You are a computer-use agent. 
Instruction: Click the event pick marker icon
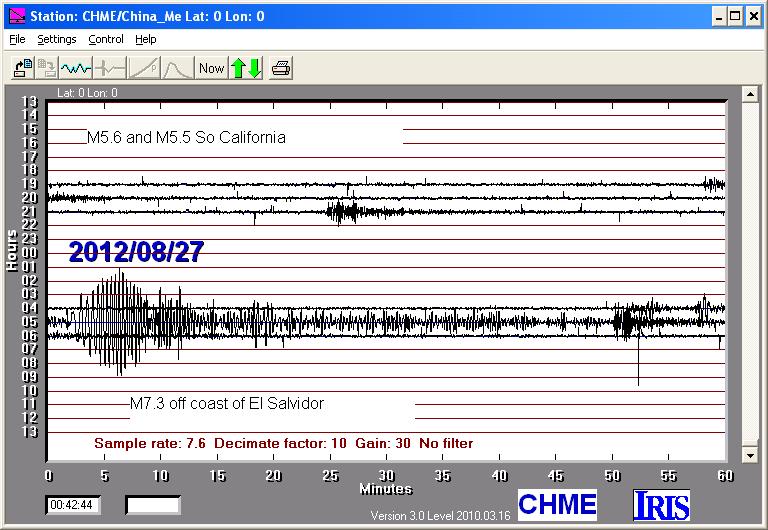tap(109, 68)
